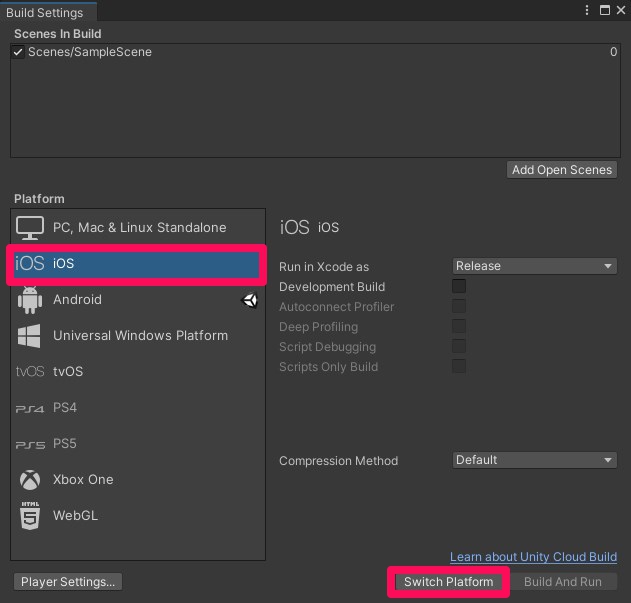Toggle the Deep Profiling checkbox
The image size is (631, 603).
point(459,326)
